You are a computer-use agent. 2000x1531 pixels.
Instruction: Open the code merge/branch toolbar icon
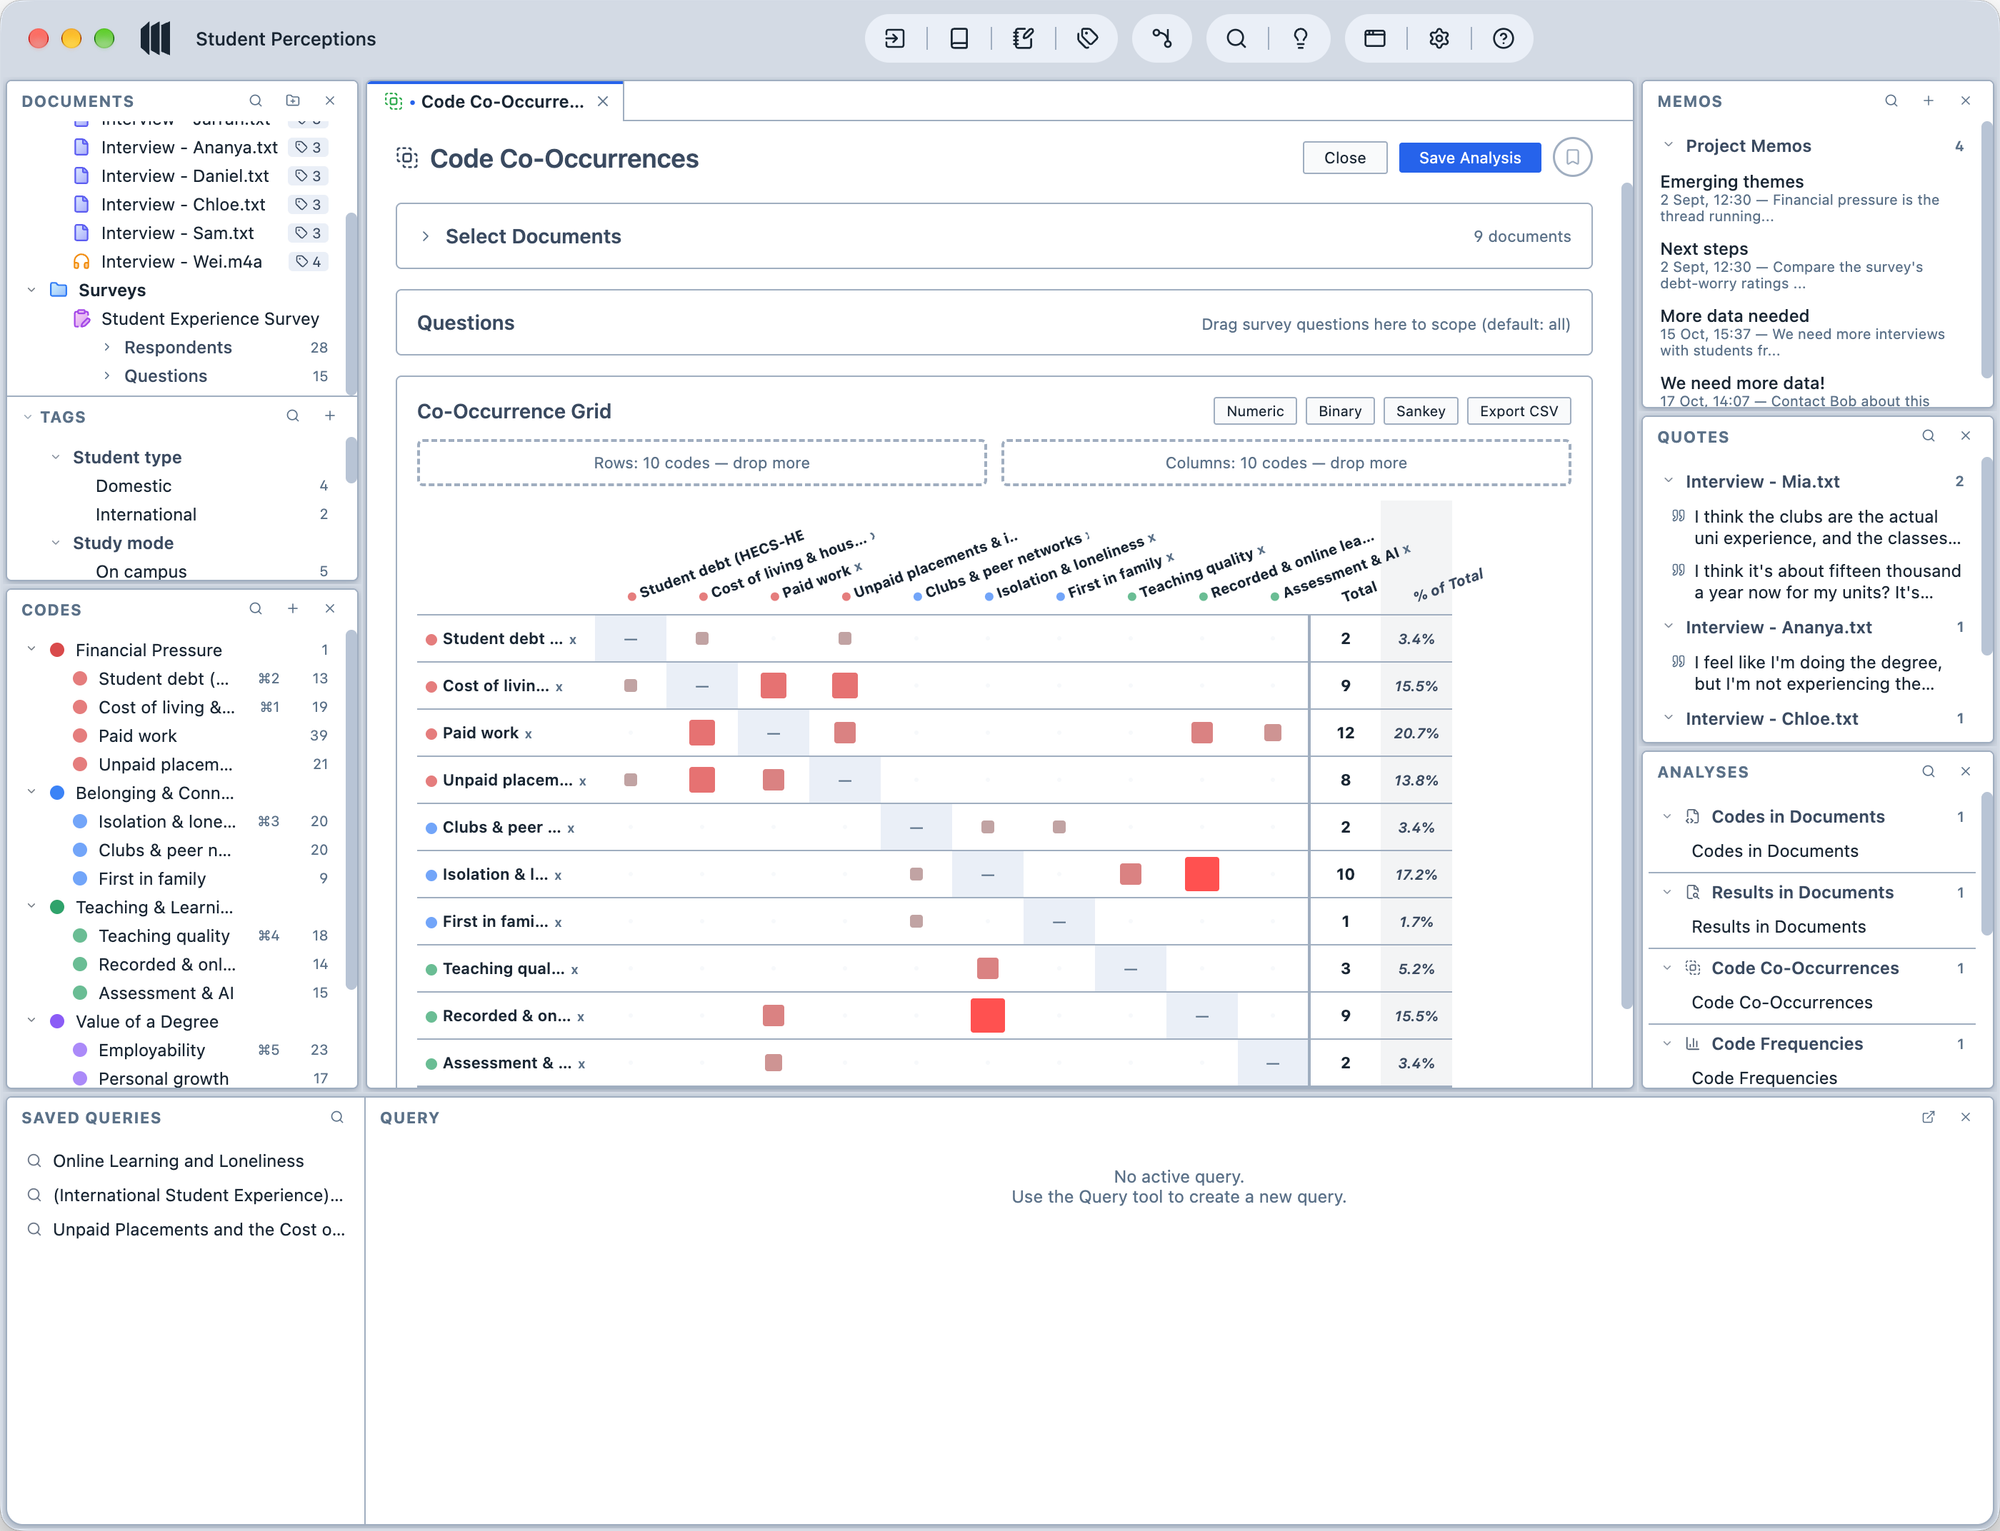[x=1162, y=39]
